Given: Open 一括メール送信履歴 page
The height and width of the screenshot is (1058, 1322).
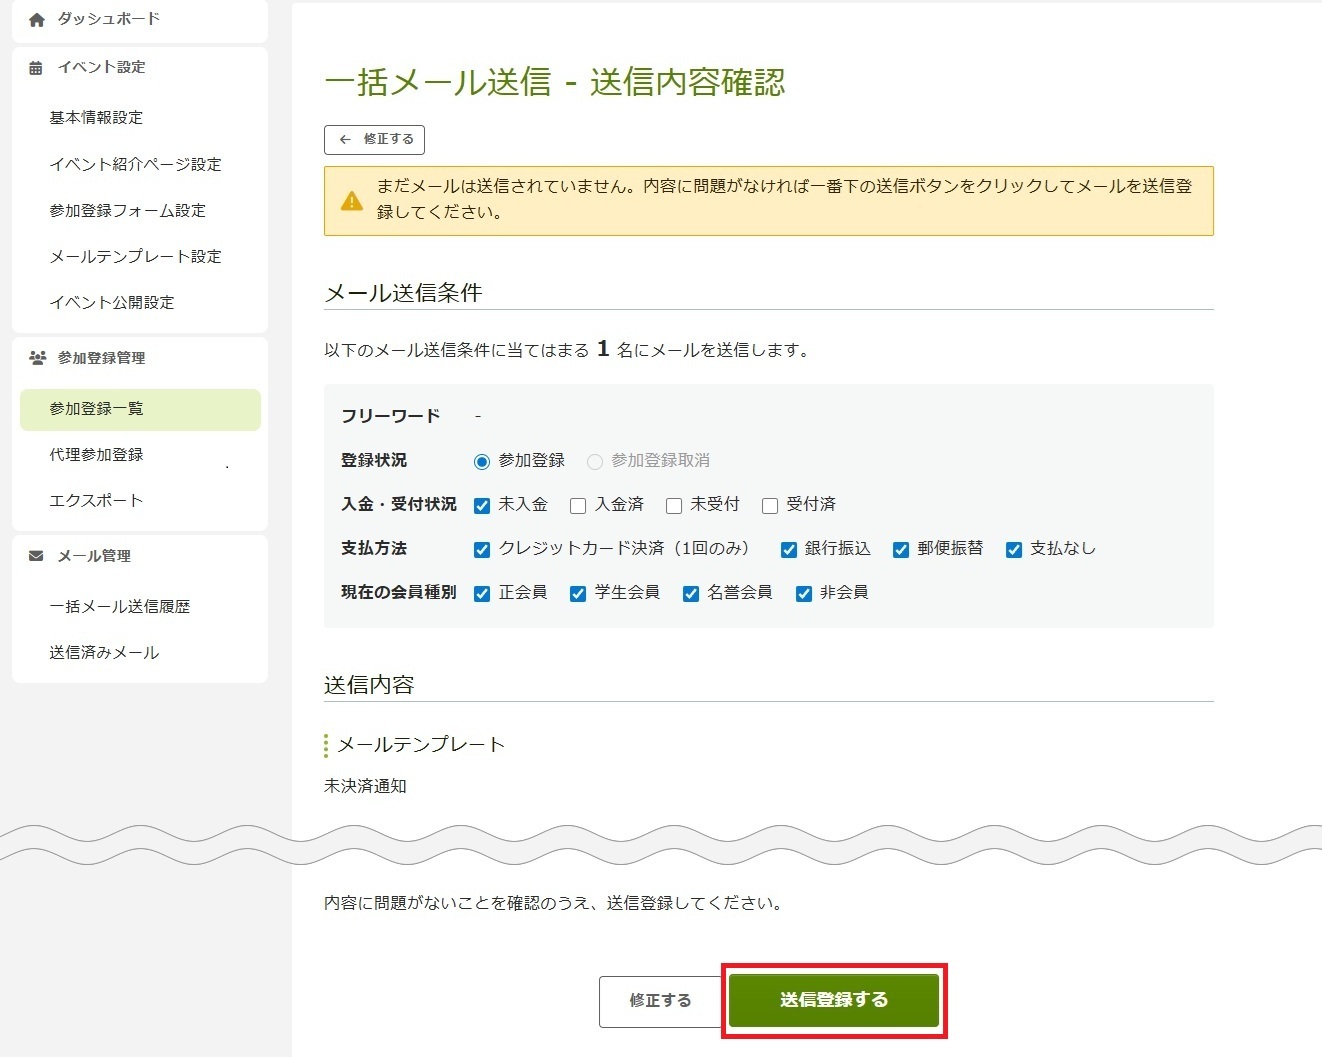Looking at the screenshot, I should pos(119,607).
